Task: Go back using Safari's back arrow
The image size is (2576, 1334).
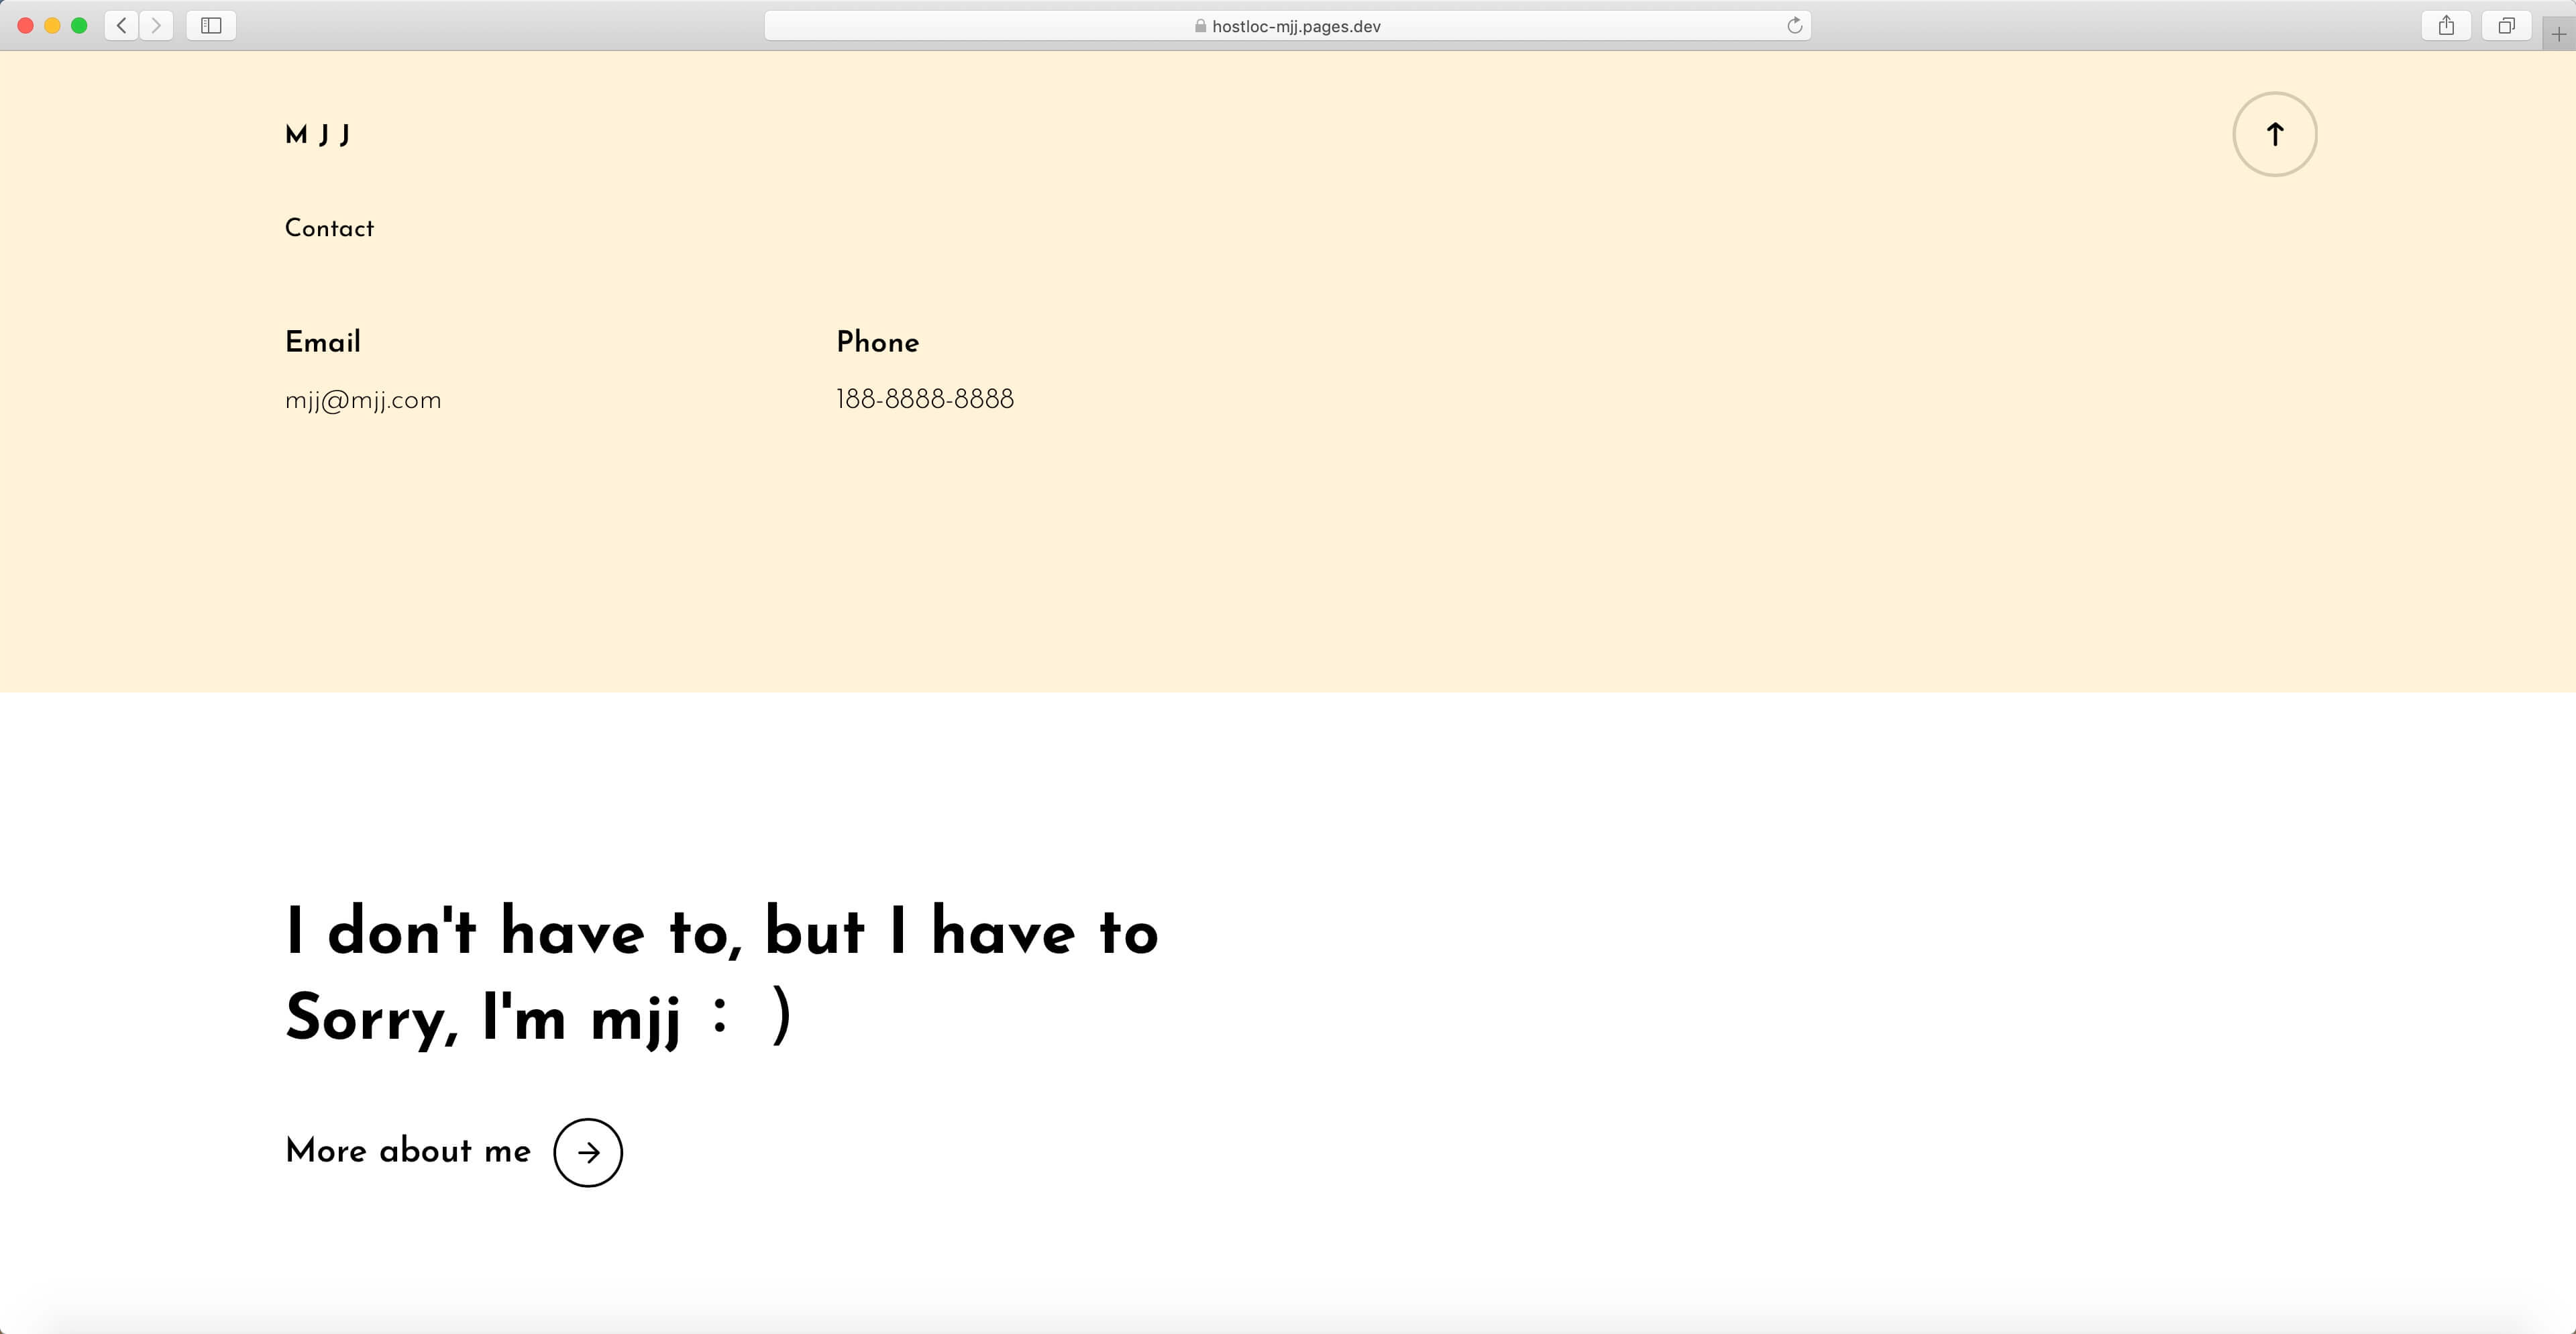Action: click(x=121, y=26)
